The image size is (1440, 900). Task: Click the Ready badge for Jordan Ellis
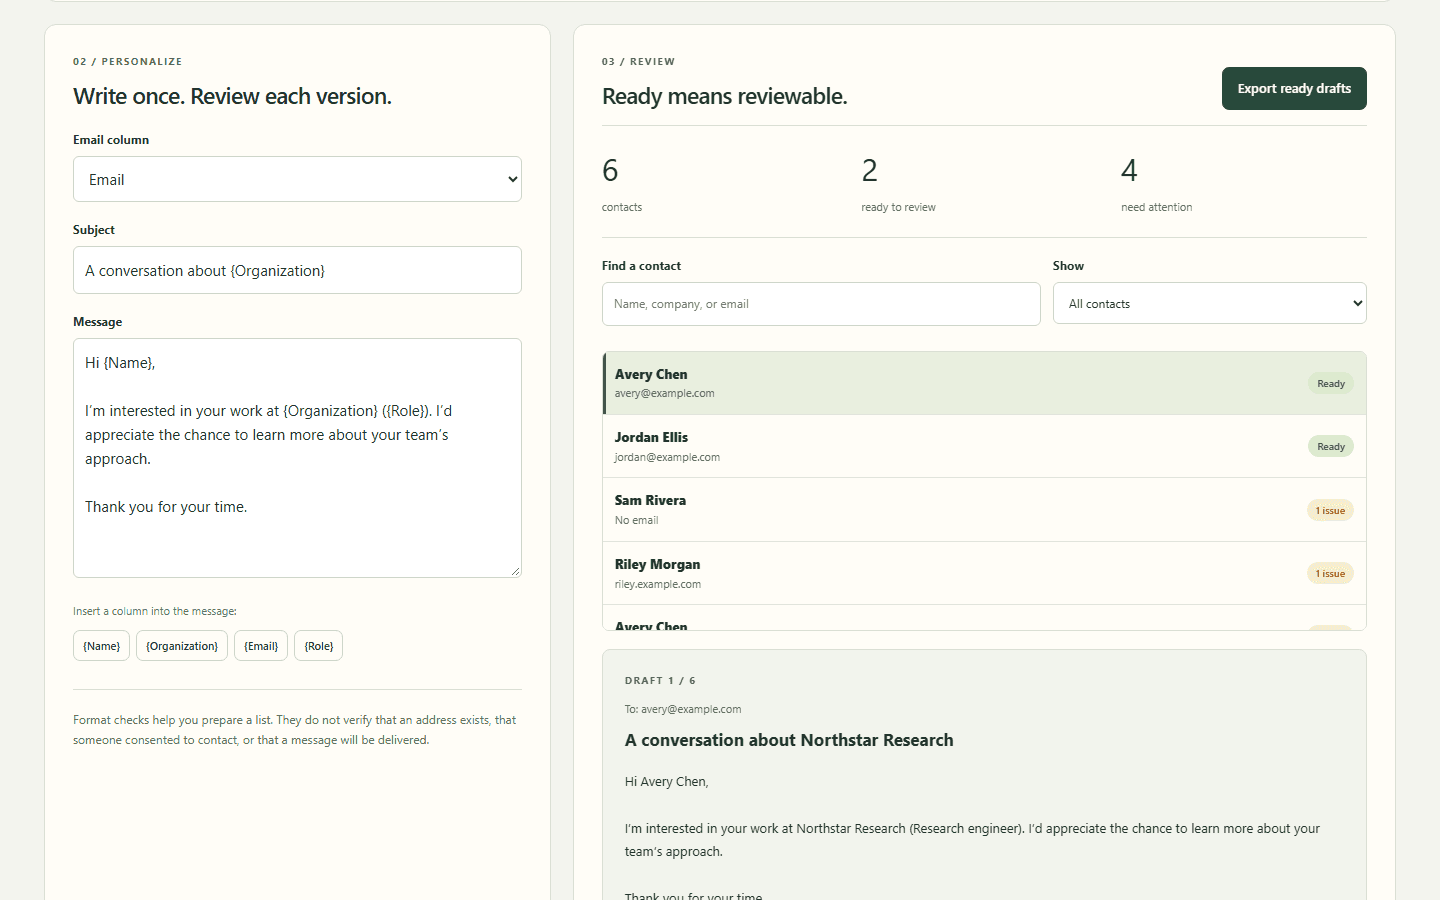tap(1330, 447)
